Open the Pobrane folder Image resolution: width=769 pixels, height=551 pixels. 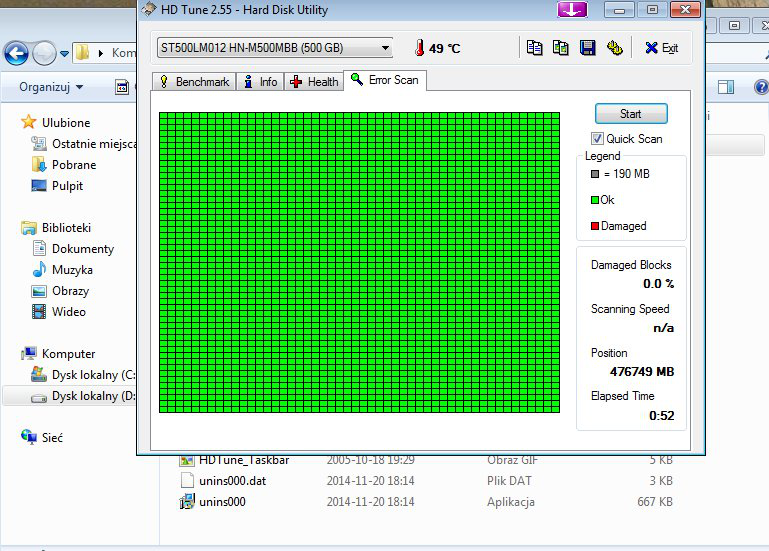coord(74,165)
